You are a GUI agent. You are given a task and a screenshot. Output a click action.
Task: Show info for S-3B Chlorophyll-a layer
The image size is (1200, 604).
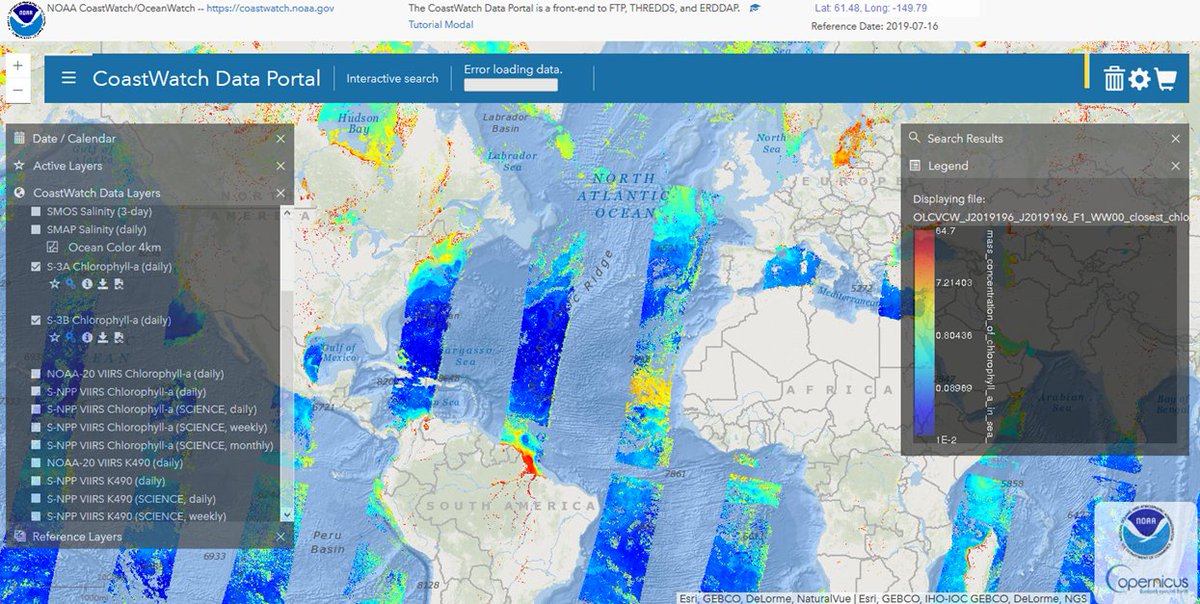[x=87, y=337]
